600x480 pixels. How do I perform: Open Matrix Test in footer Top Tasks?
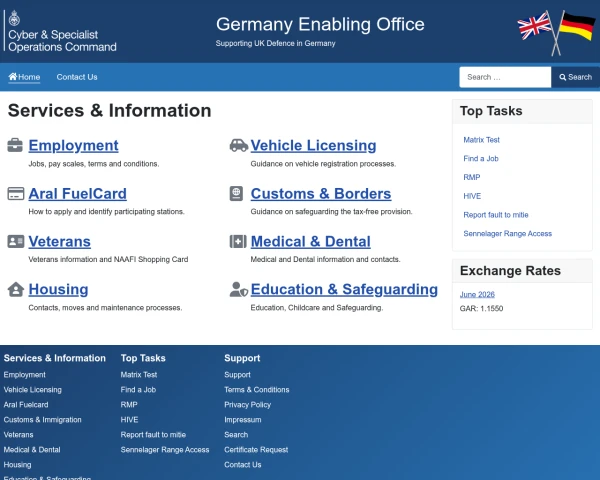pyautogui.click(x=139, y=375)
